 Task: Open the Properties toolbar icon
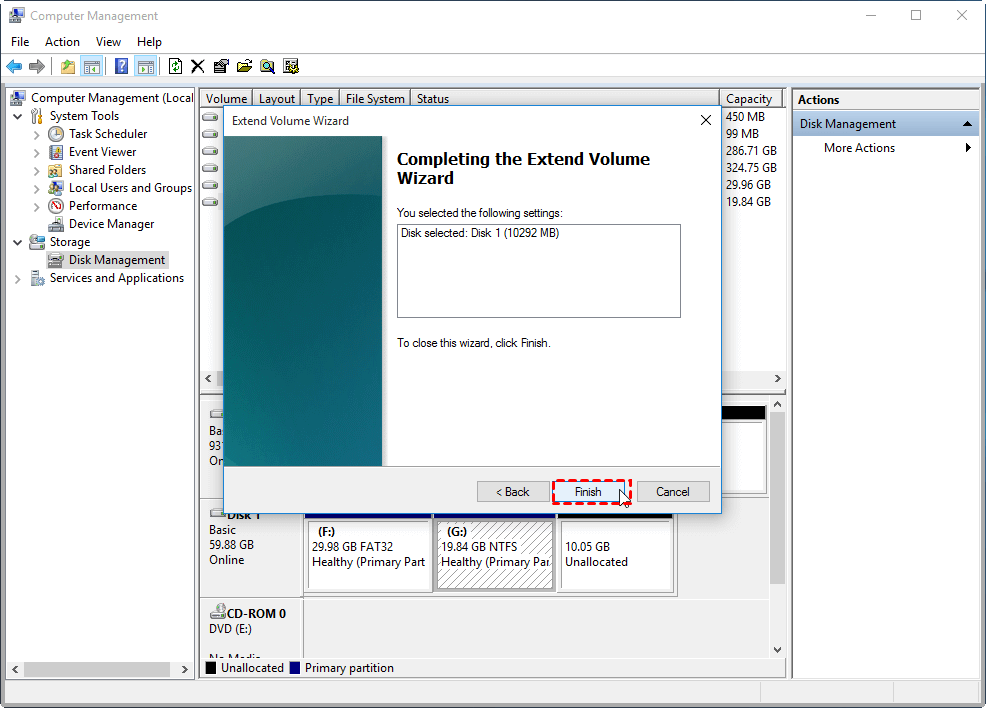(x=221, y=66)
